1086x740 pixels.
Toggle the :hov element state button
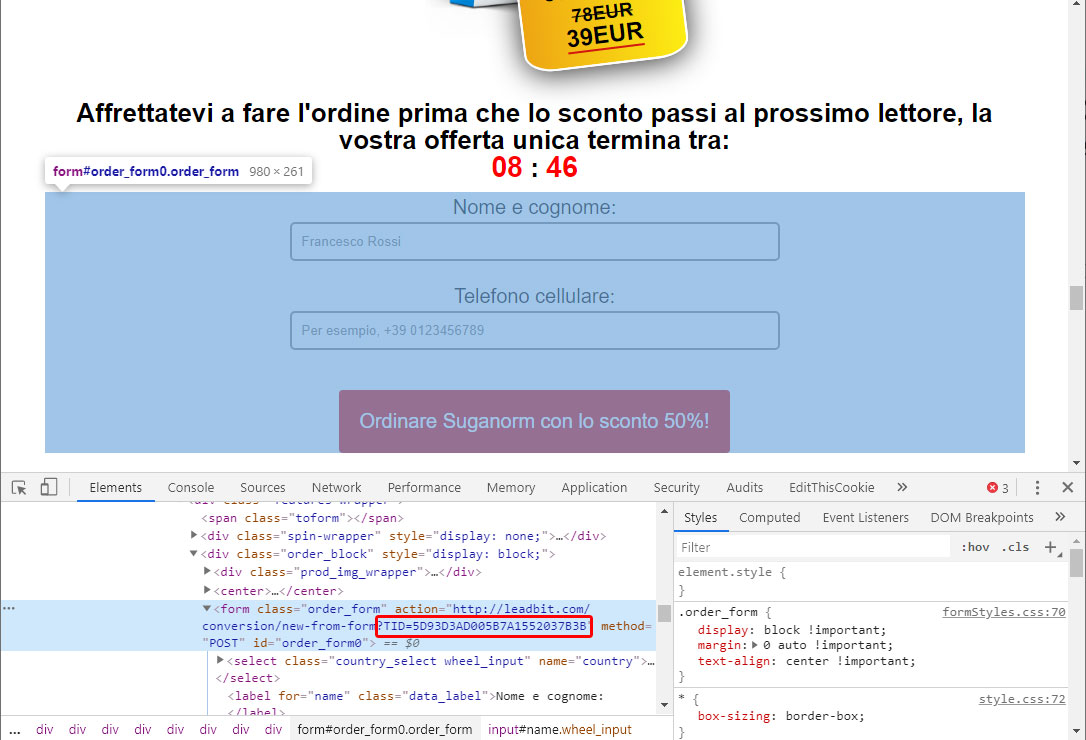coord(975,547)
